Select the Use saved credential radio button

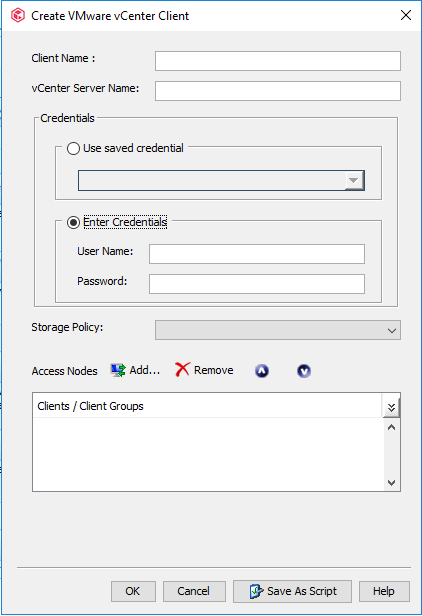73,148
